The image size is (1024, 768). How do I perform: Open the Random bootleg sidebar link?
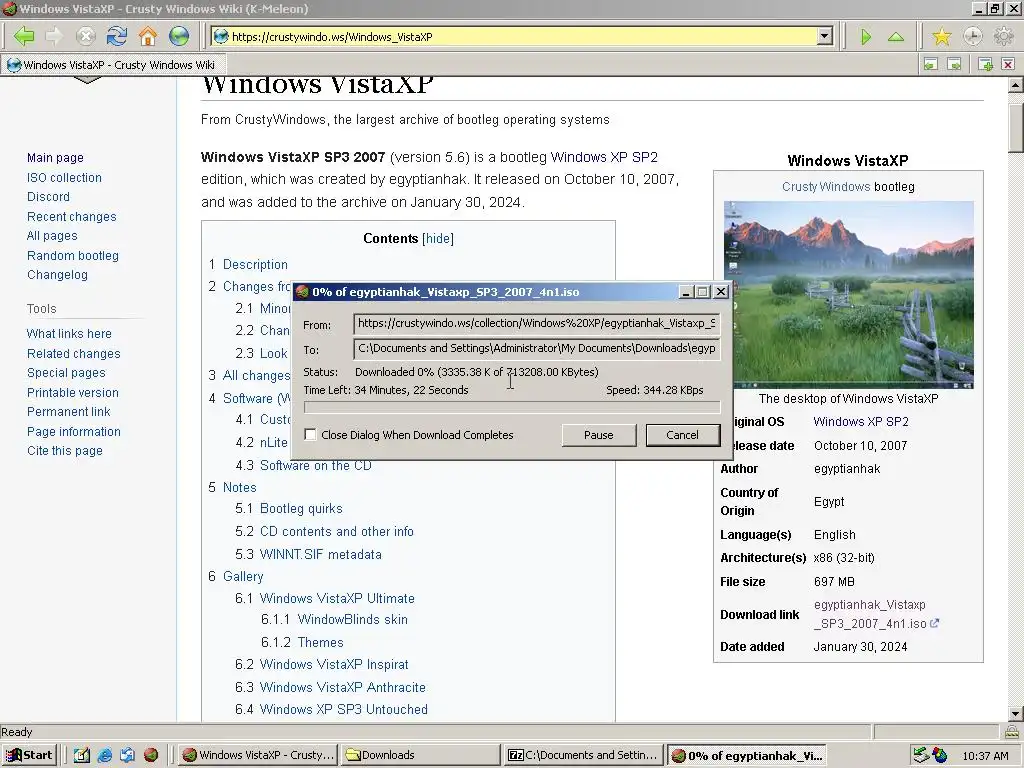(72, 255)
